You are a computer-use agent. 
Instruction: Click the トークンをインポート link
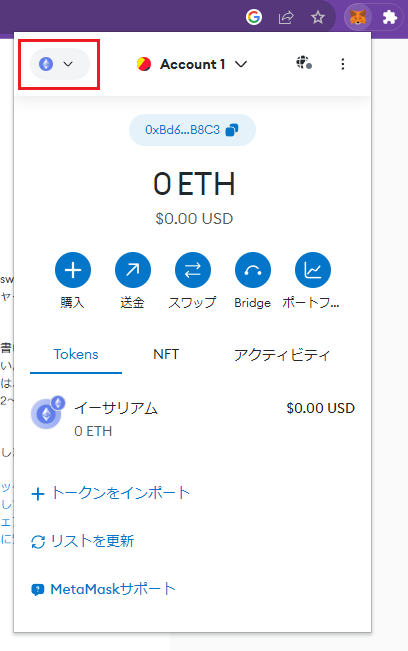[x=111, y=493]
